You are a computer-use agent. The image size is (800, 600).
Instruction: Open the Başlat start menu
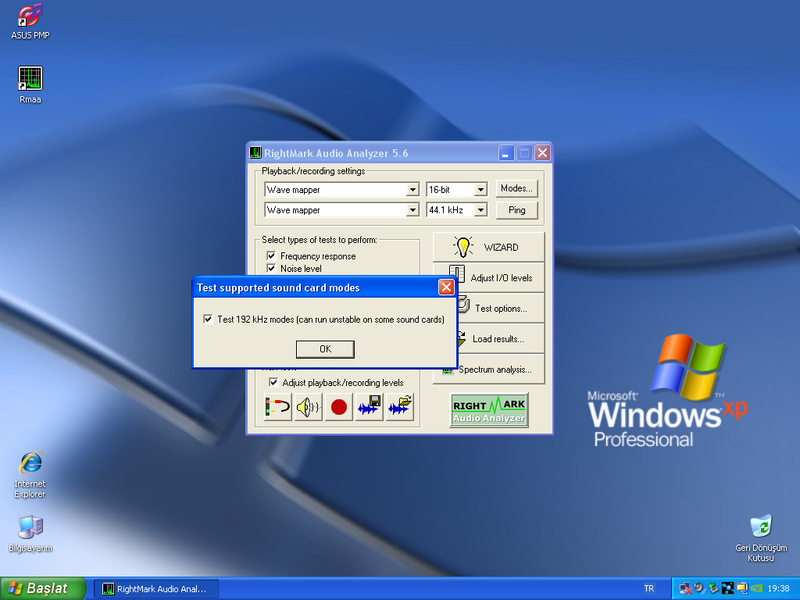coord(42,588)
